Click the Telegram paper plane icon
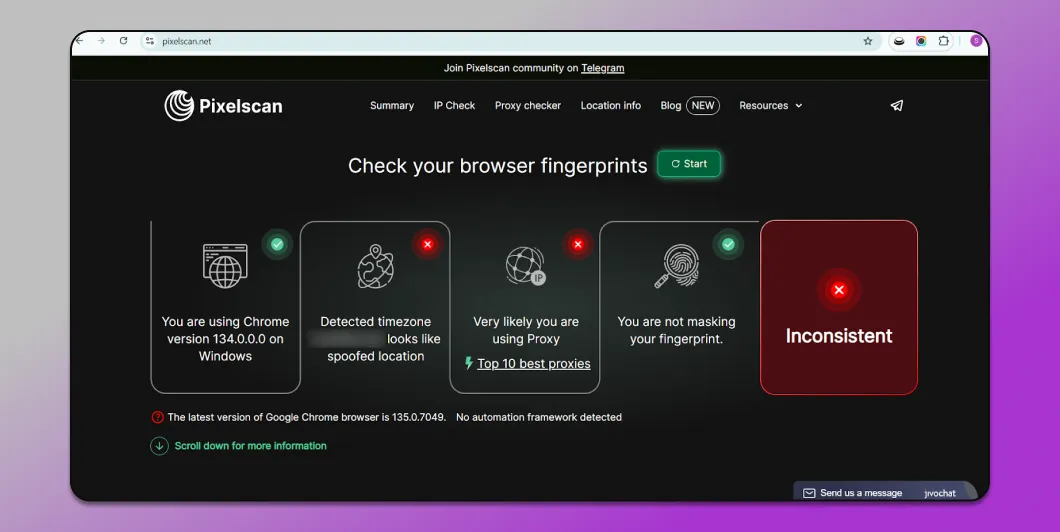 click(x=897, y=106)
